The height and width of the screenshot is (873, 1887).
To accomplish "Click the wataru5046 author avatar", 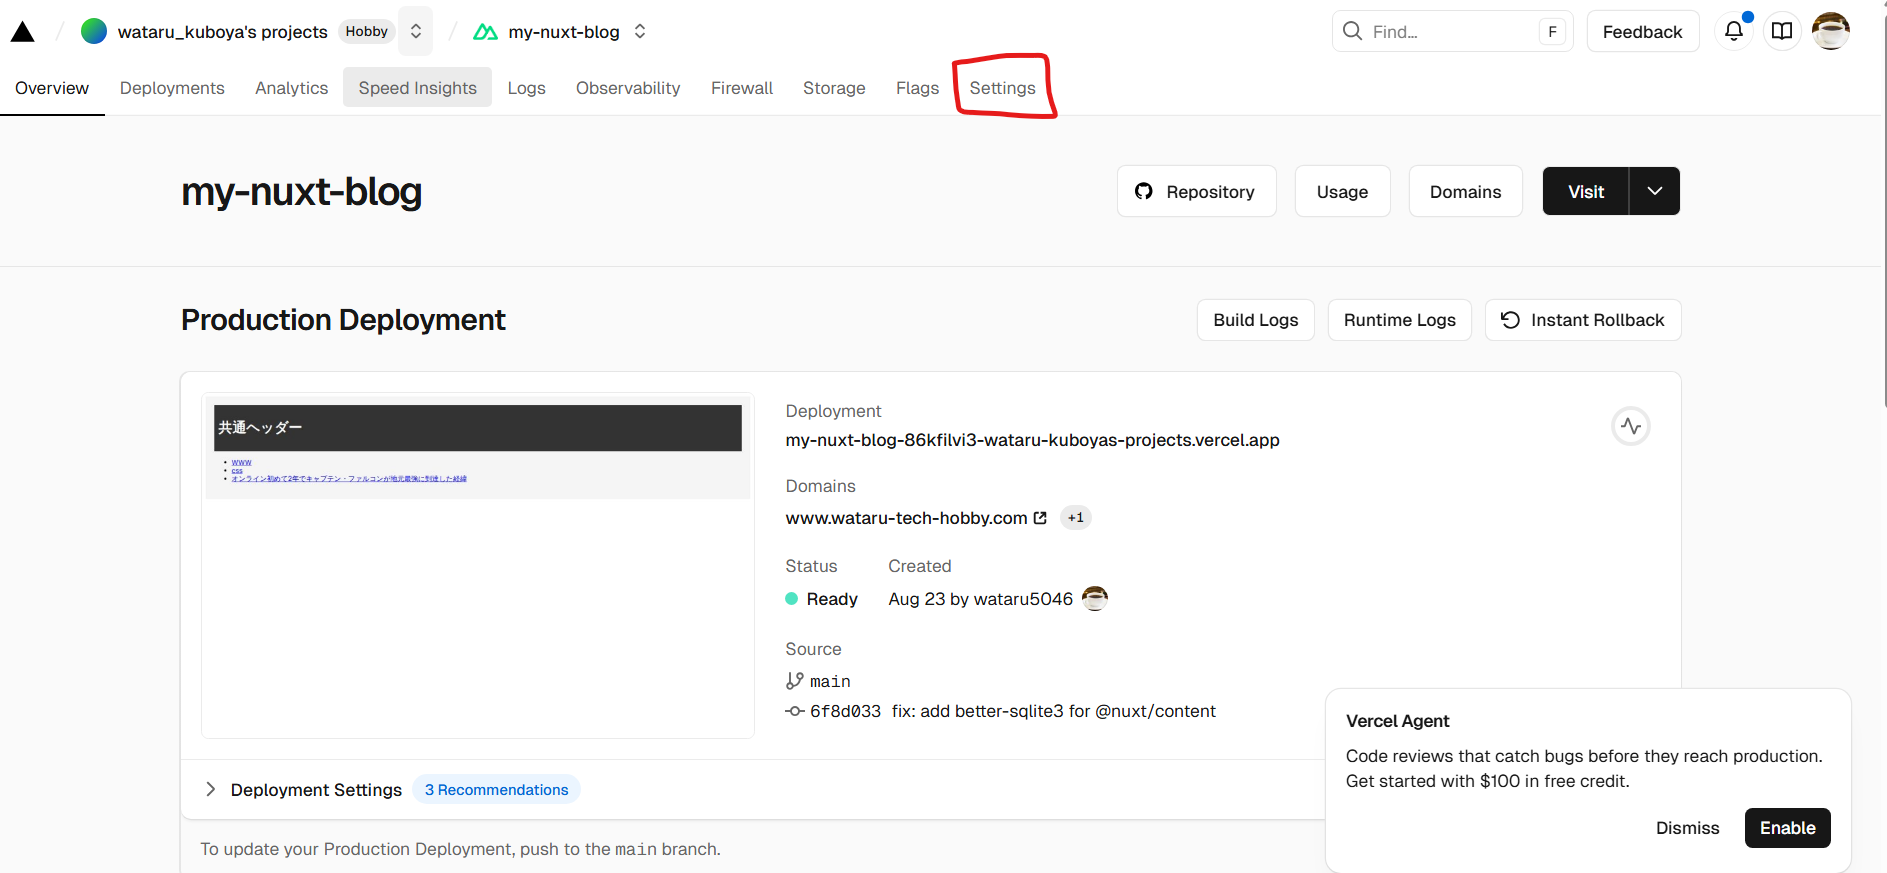I will (x=1095, y=598).
